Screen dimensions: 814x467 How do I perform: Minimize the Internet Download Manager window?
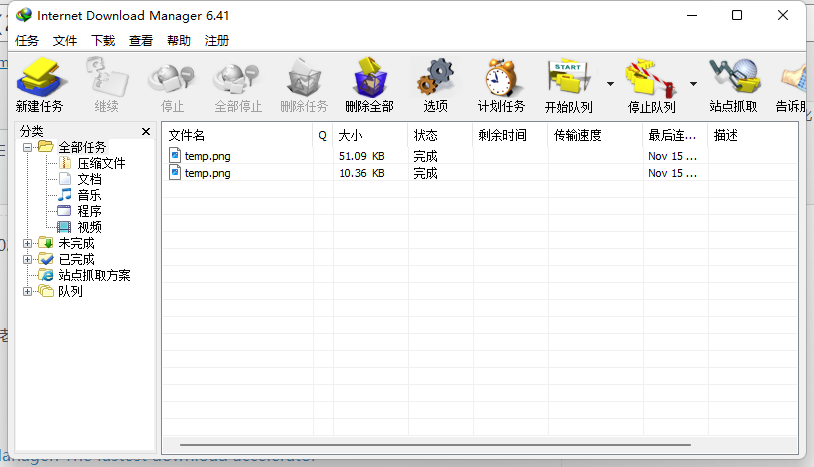point(692,16)
